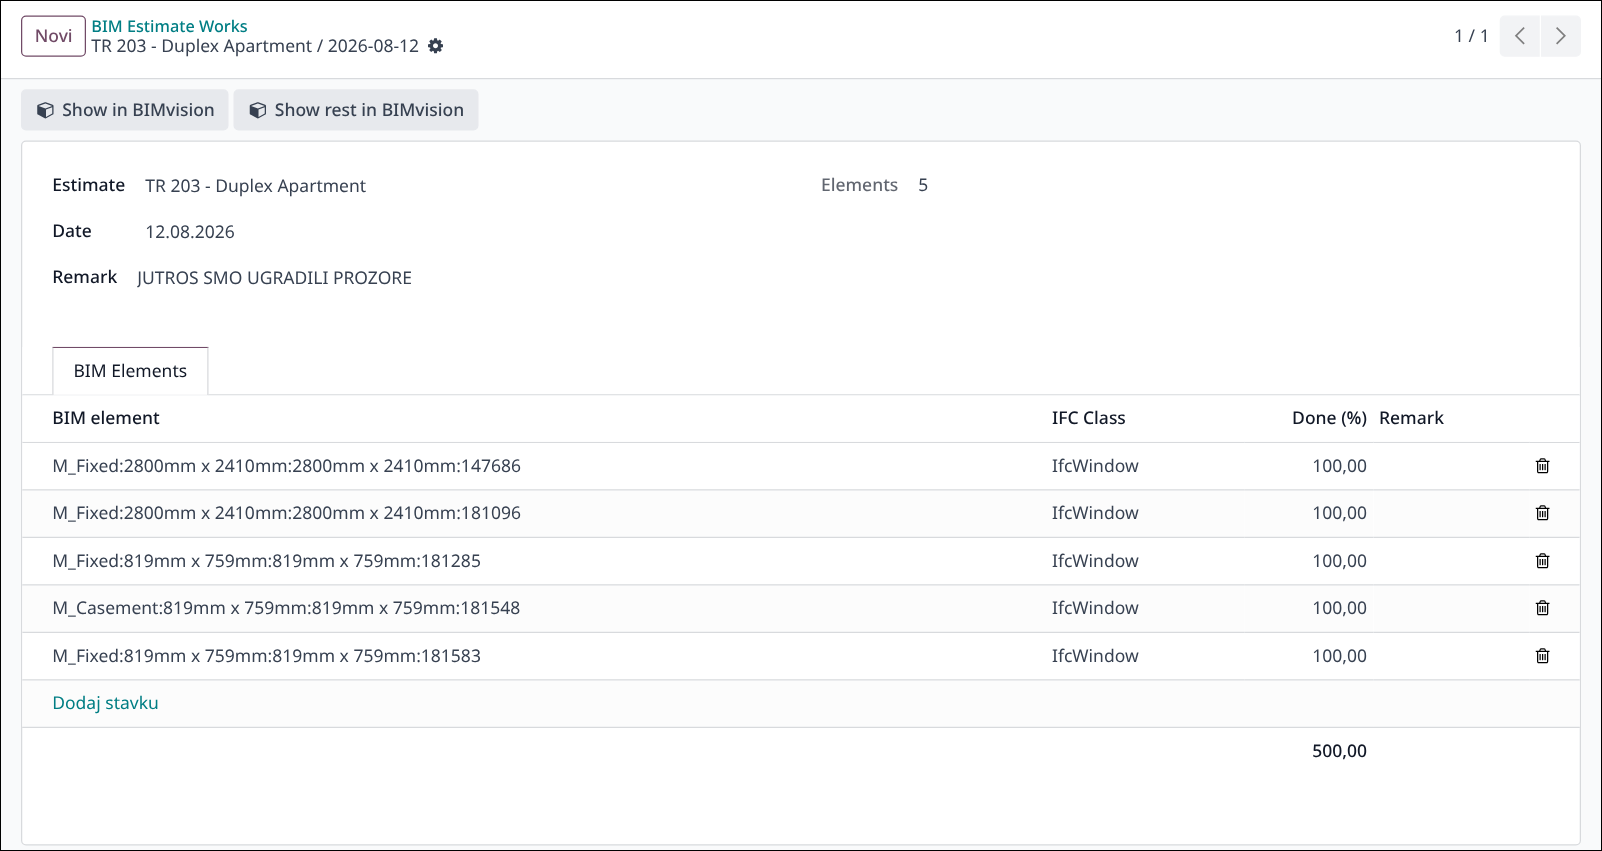Image resolution: width=1602 pixels, height=851 pixels.
Task: Select element M_Fixed 819mm x 759mm 181583
Action: point(267,656)
